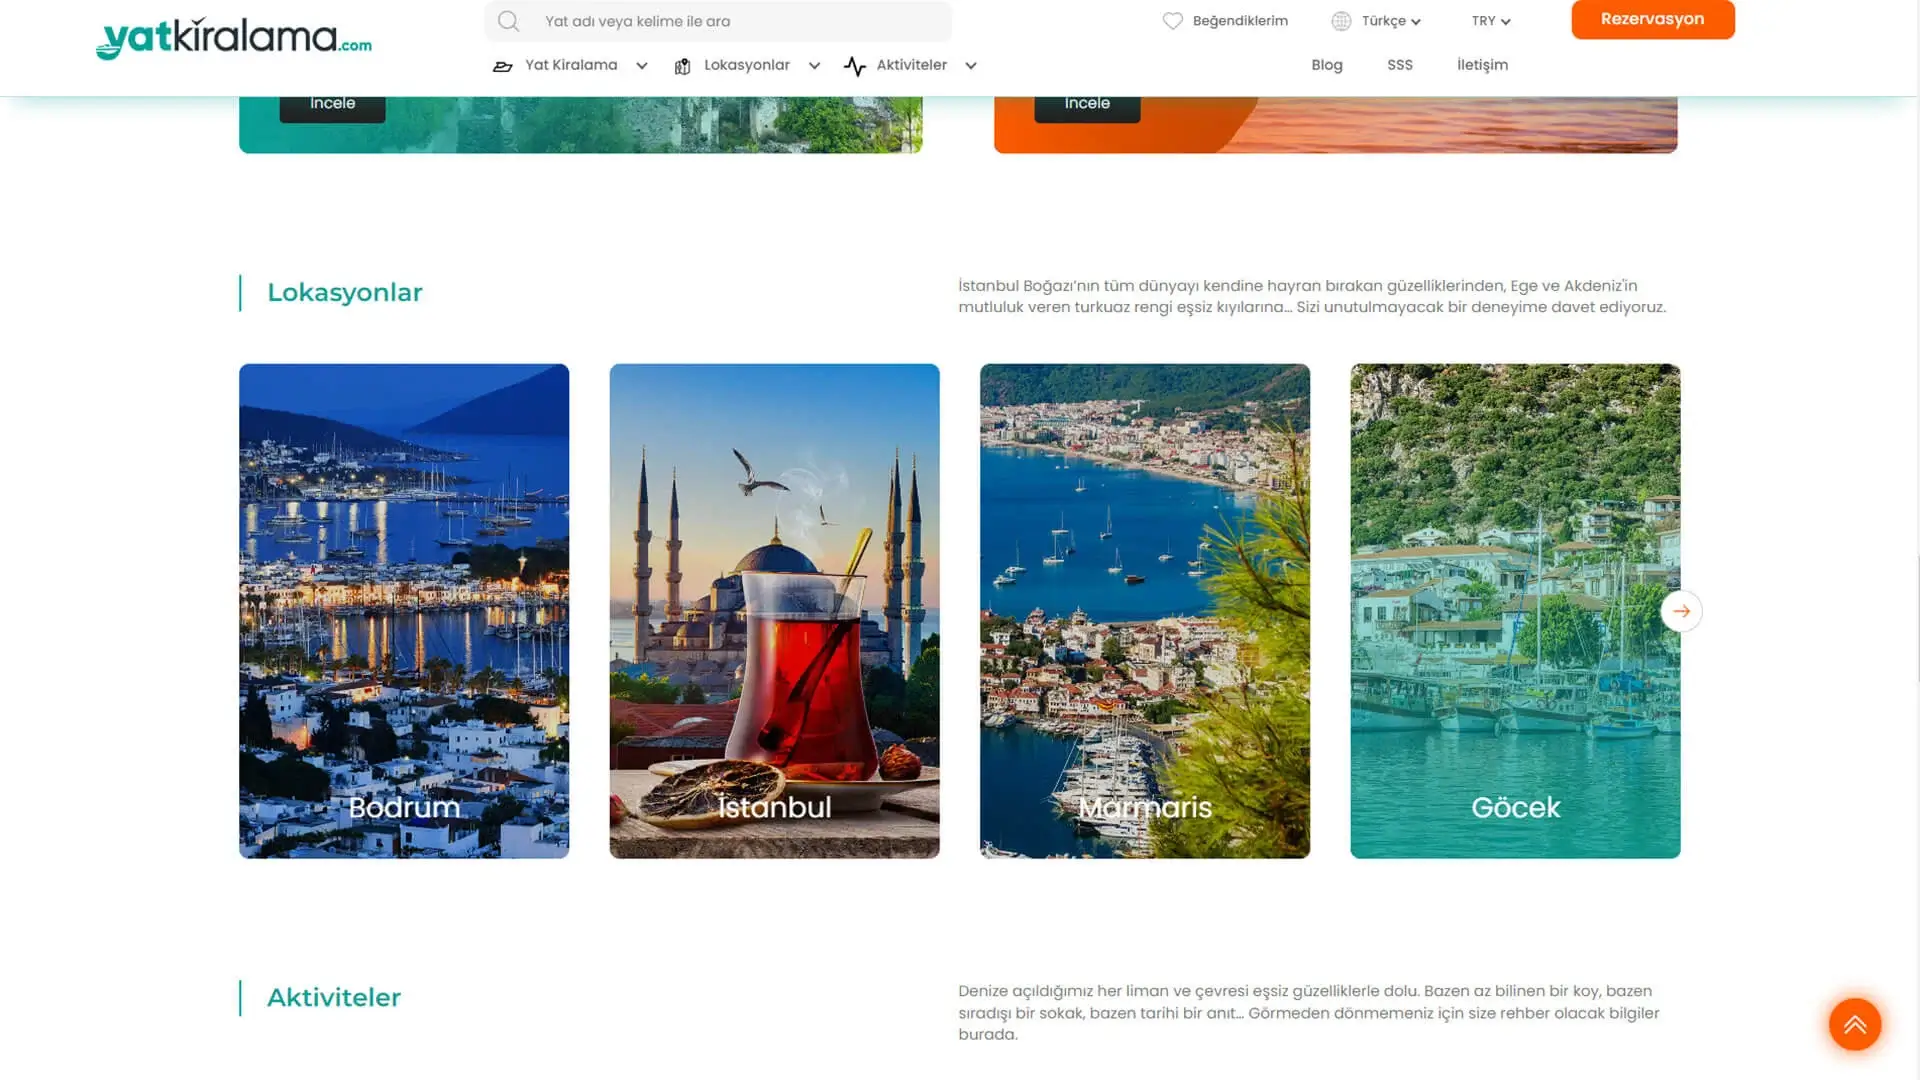1920x1080 pixels.
Task: Click the location pin icon beside Lokasyonlar
Action: tap(682, 65)
